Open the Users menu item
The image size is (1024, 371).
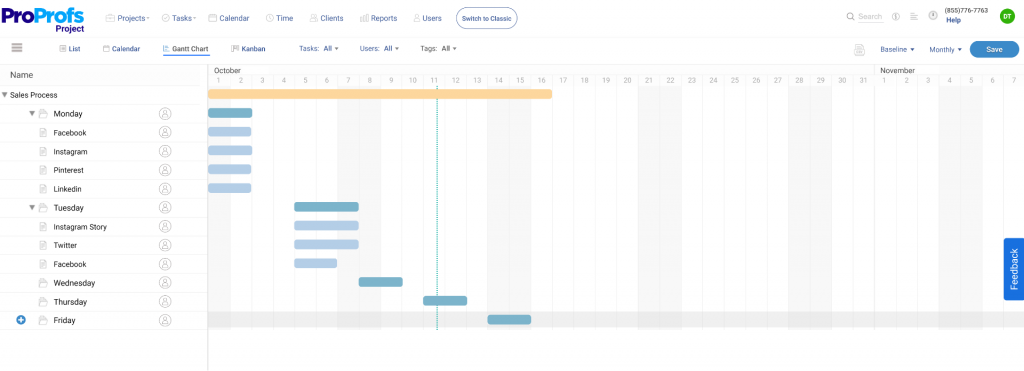(x=427, y=18)
